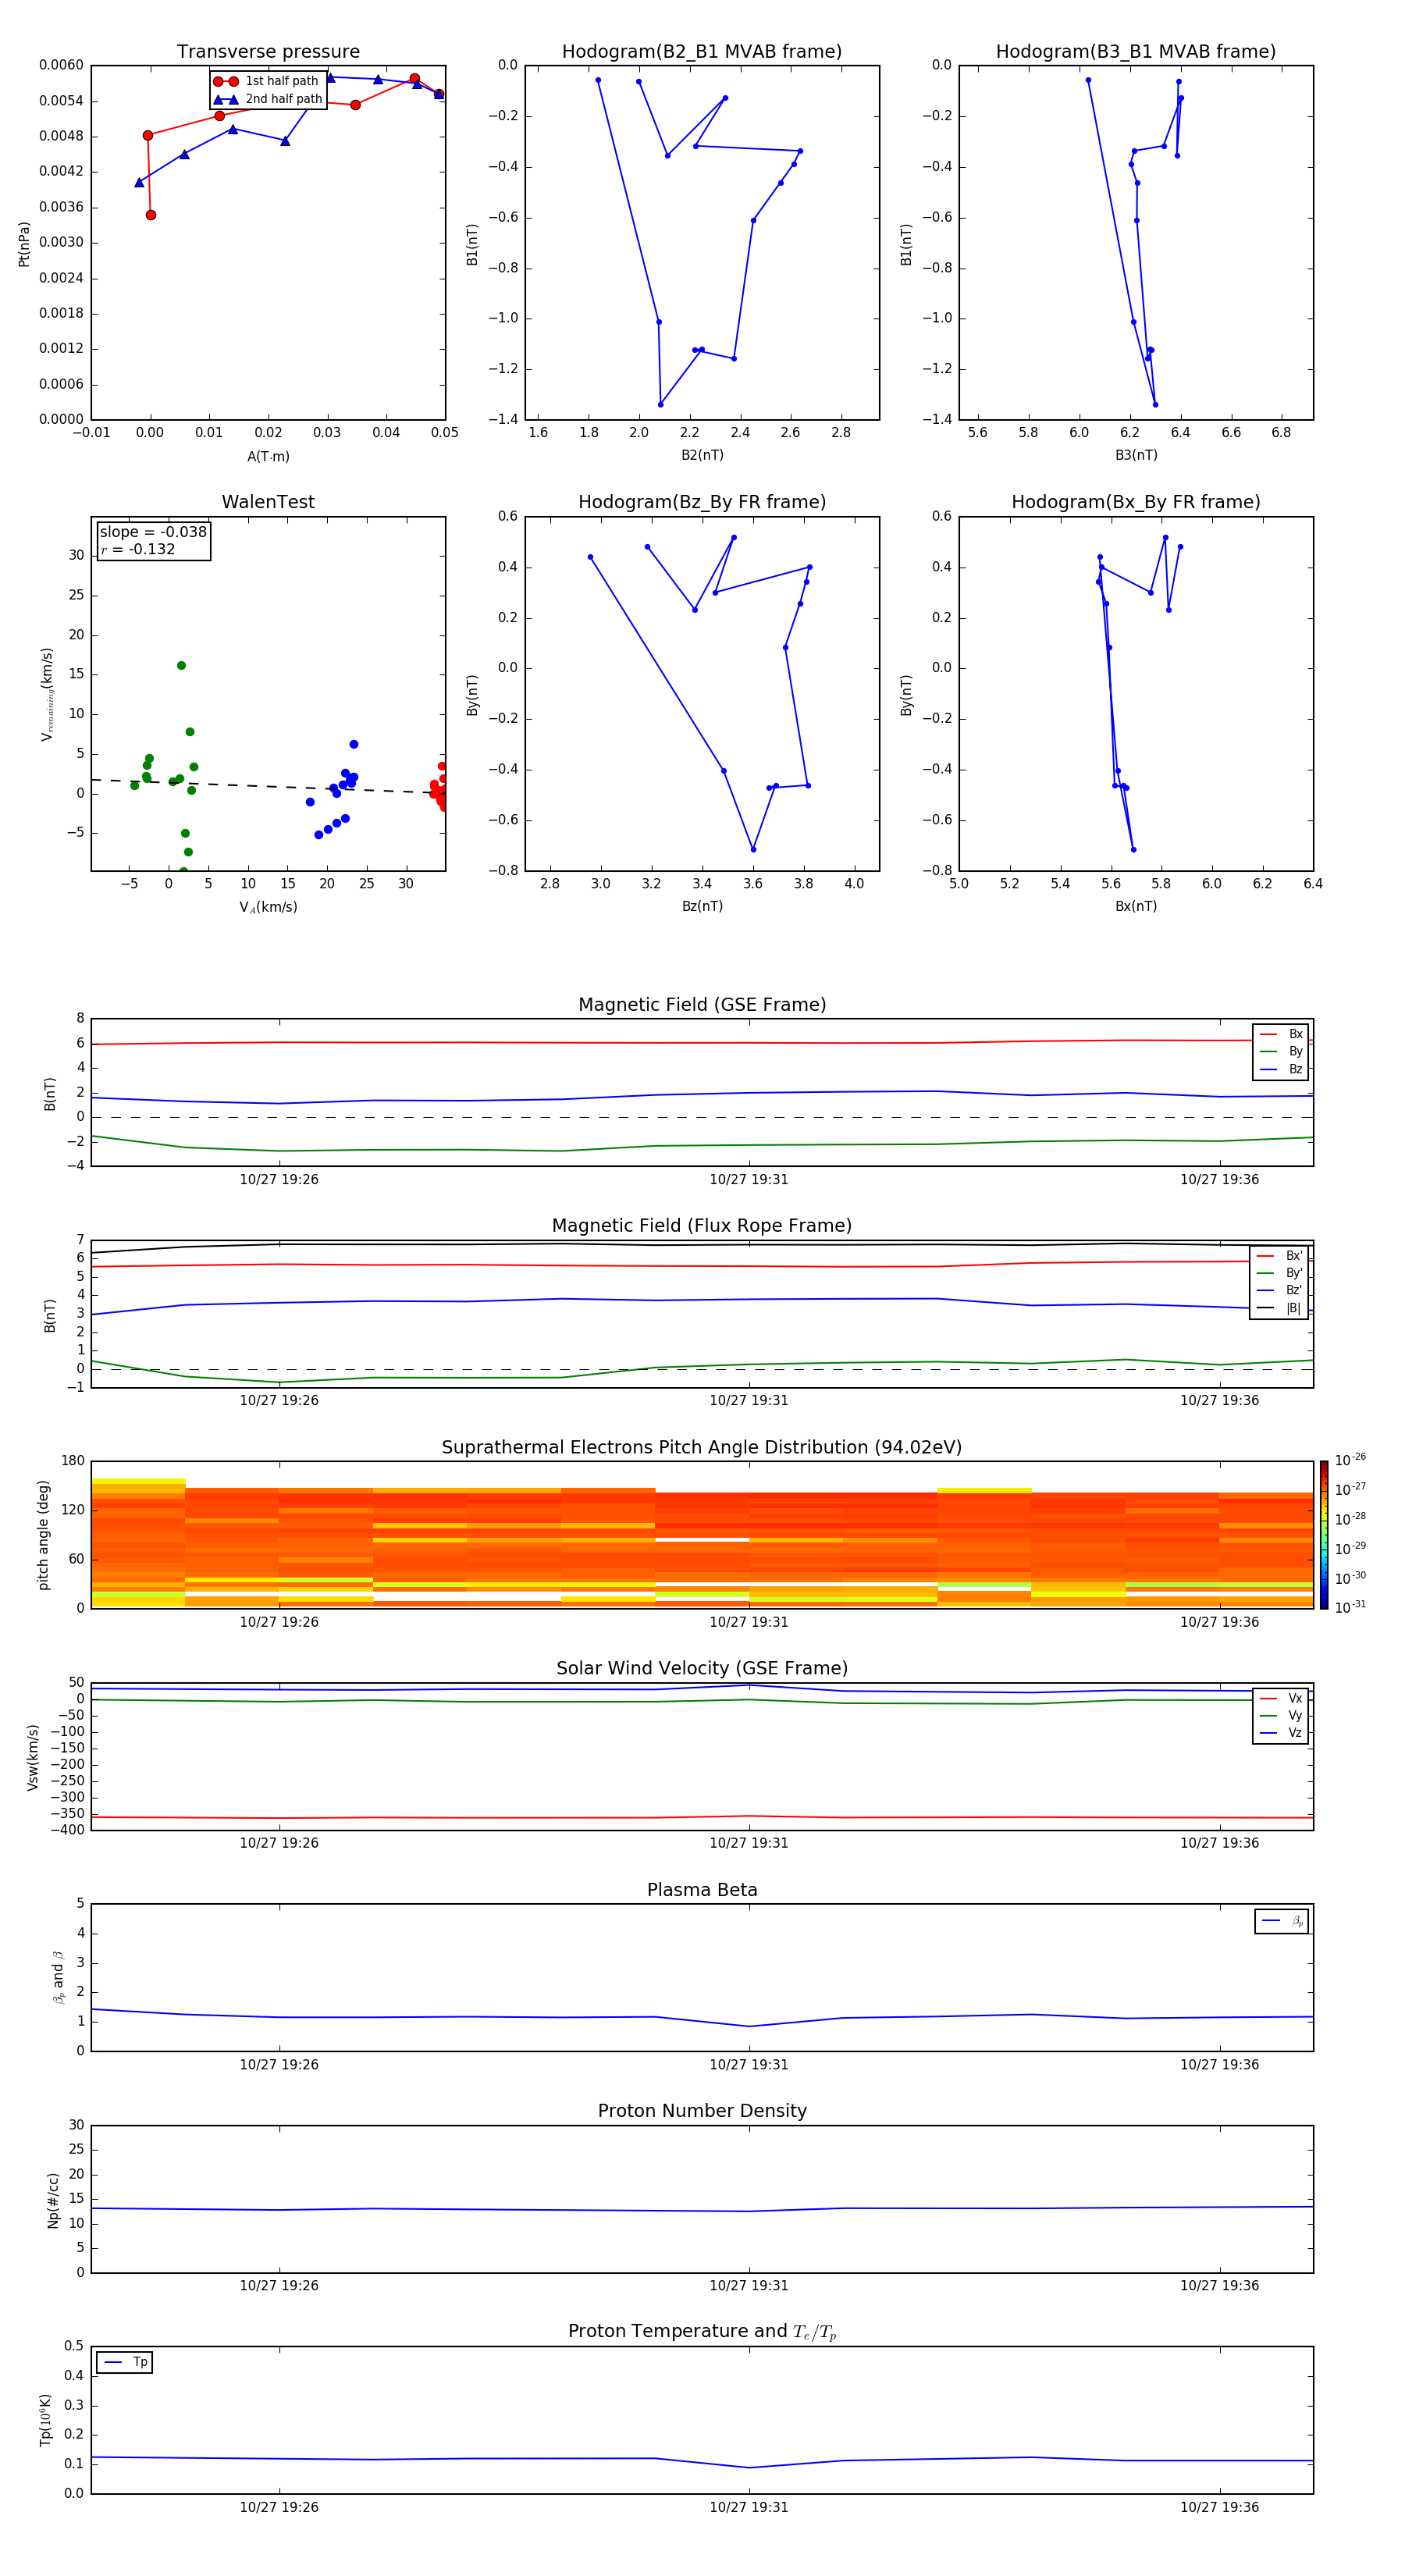Click the Vz legend entry in solar wind plot
Viewport: 1405px width, 2576px height.
point(1281,1732)
